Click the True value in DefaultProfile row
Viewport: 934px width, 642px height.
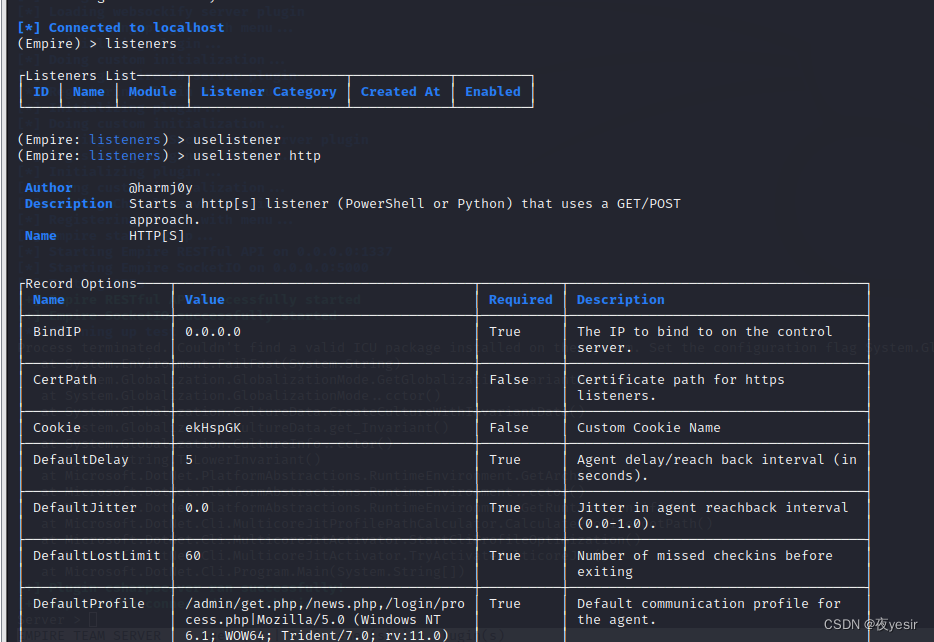coord(505,603)
